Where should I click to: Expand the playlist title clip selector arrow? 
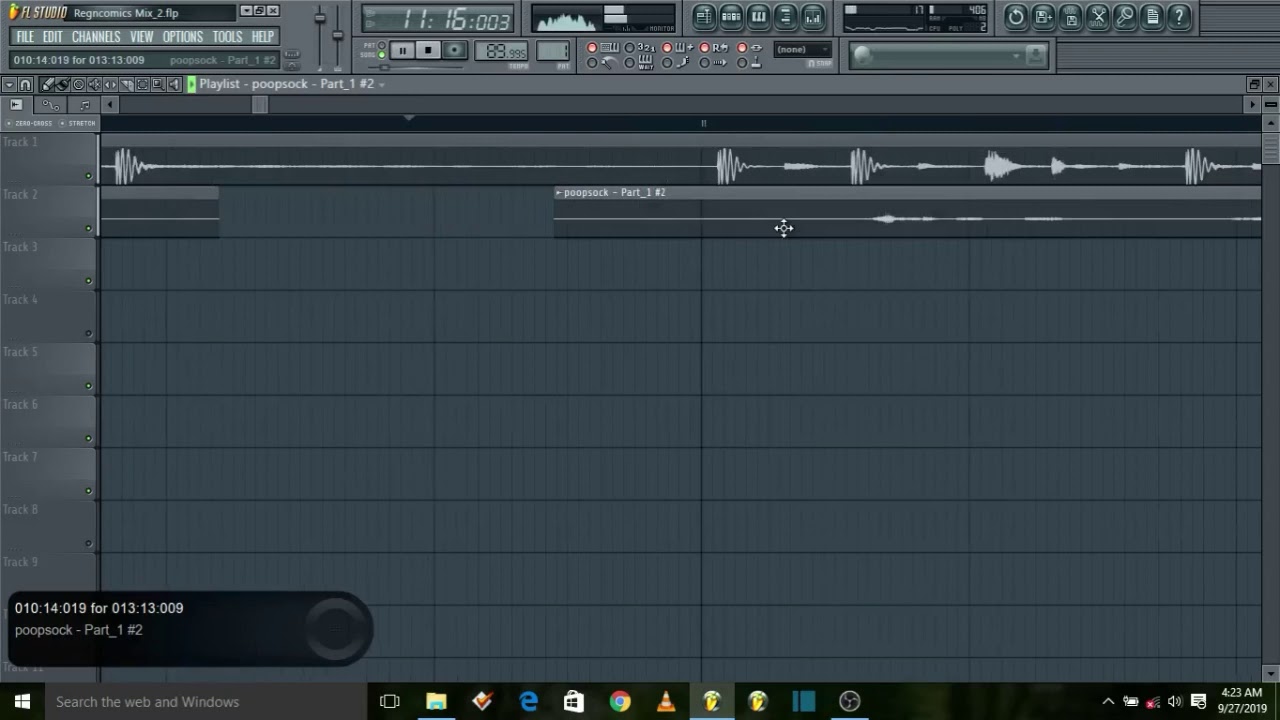(381, 85)
